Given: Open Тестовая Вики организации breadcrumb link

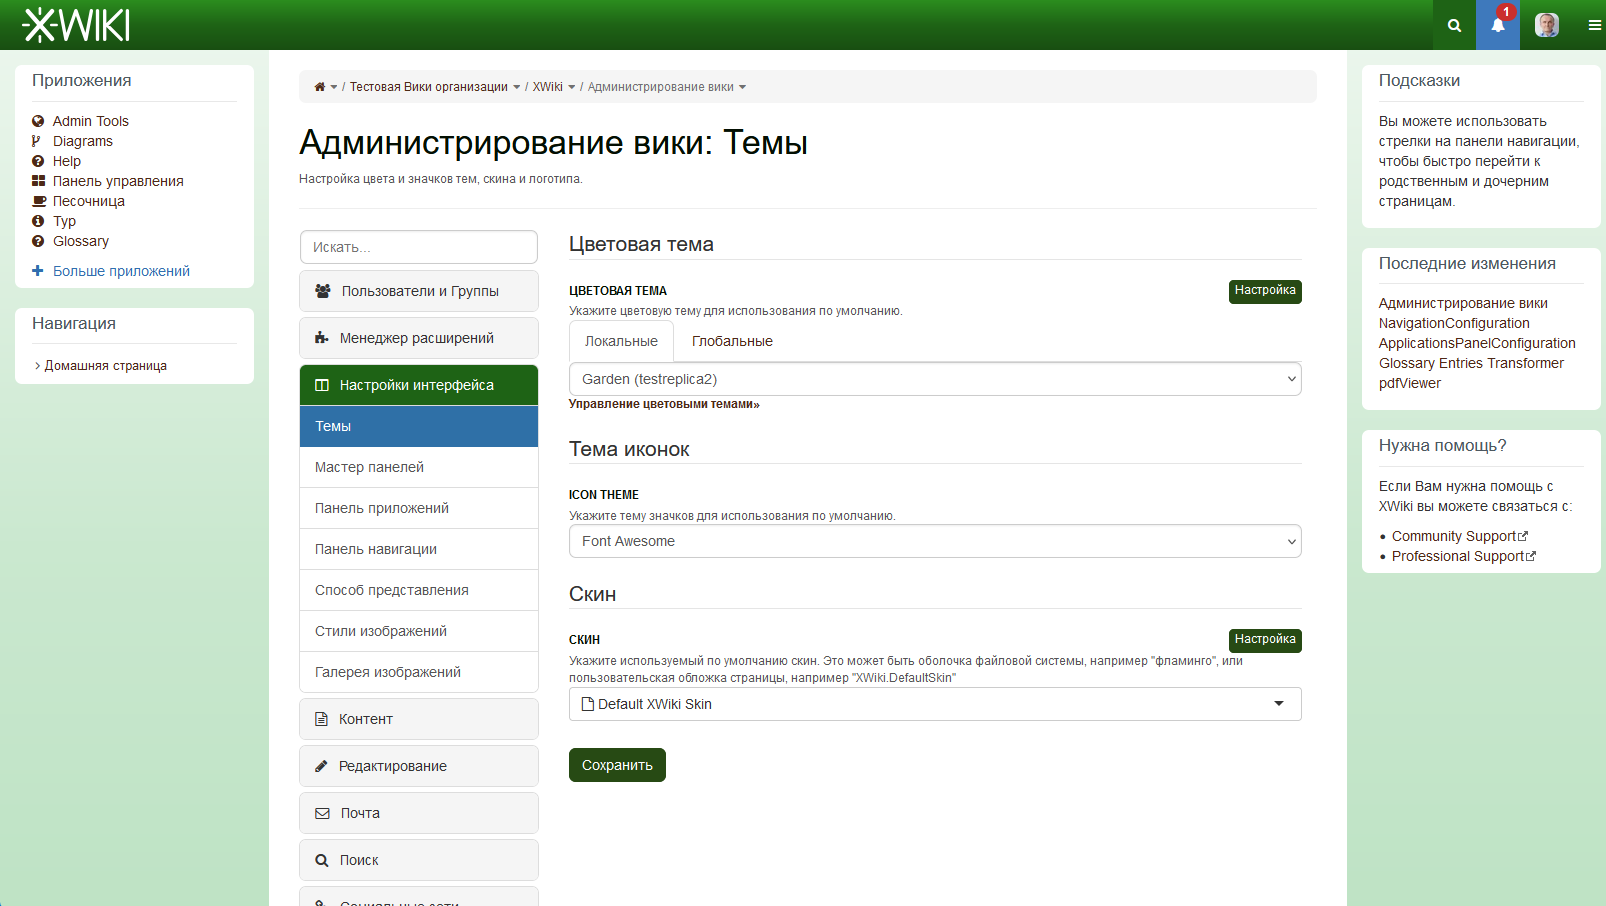Looking at the screenshot, I should (429, 87).
